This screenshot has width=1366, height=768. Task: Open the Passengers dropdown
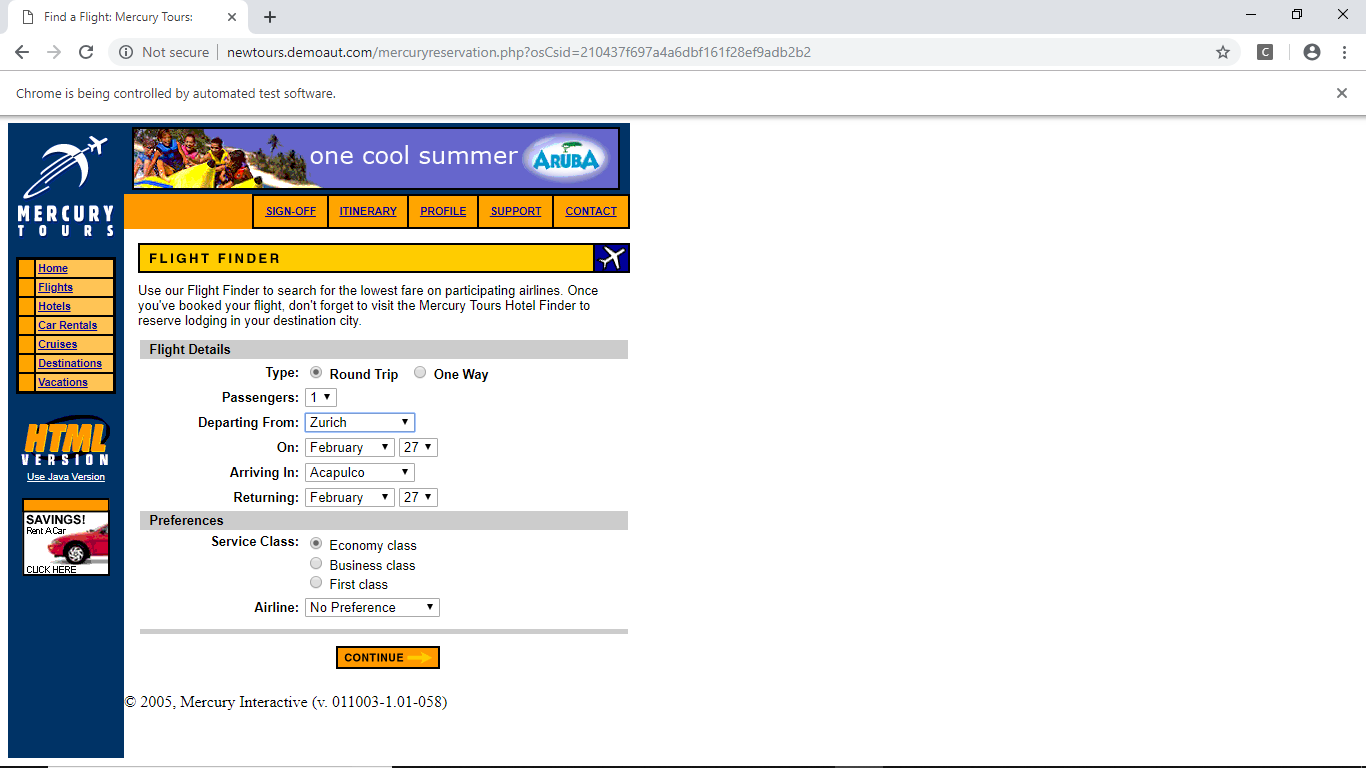coord(321,397)
